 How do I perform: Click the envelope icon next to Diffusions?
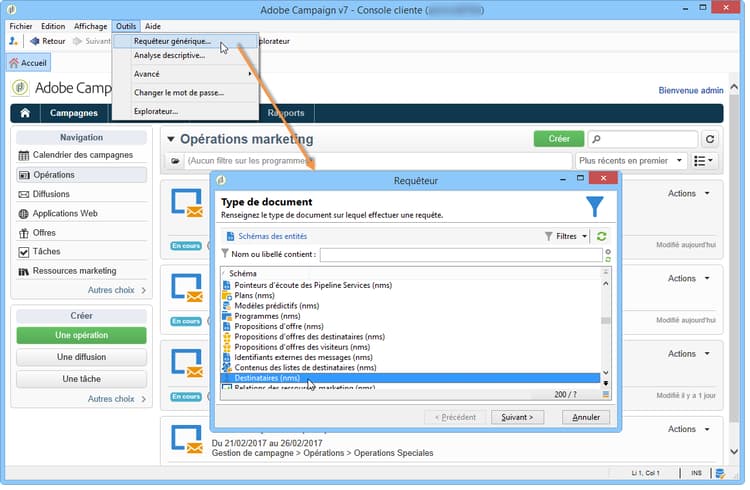point(23,195)
